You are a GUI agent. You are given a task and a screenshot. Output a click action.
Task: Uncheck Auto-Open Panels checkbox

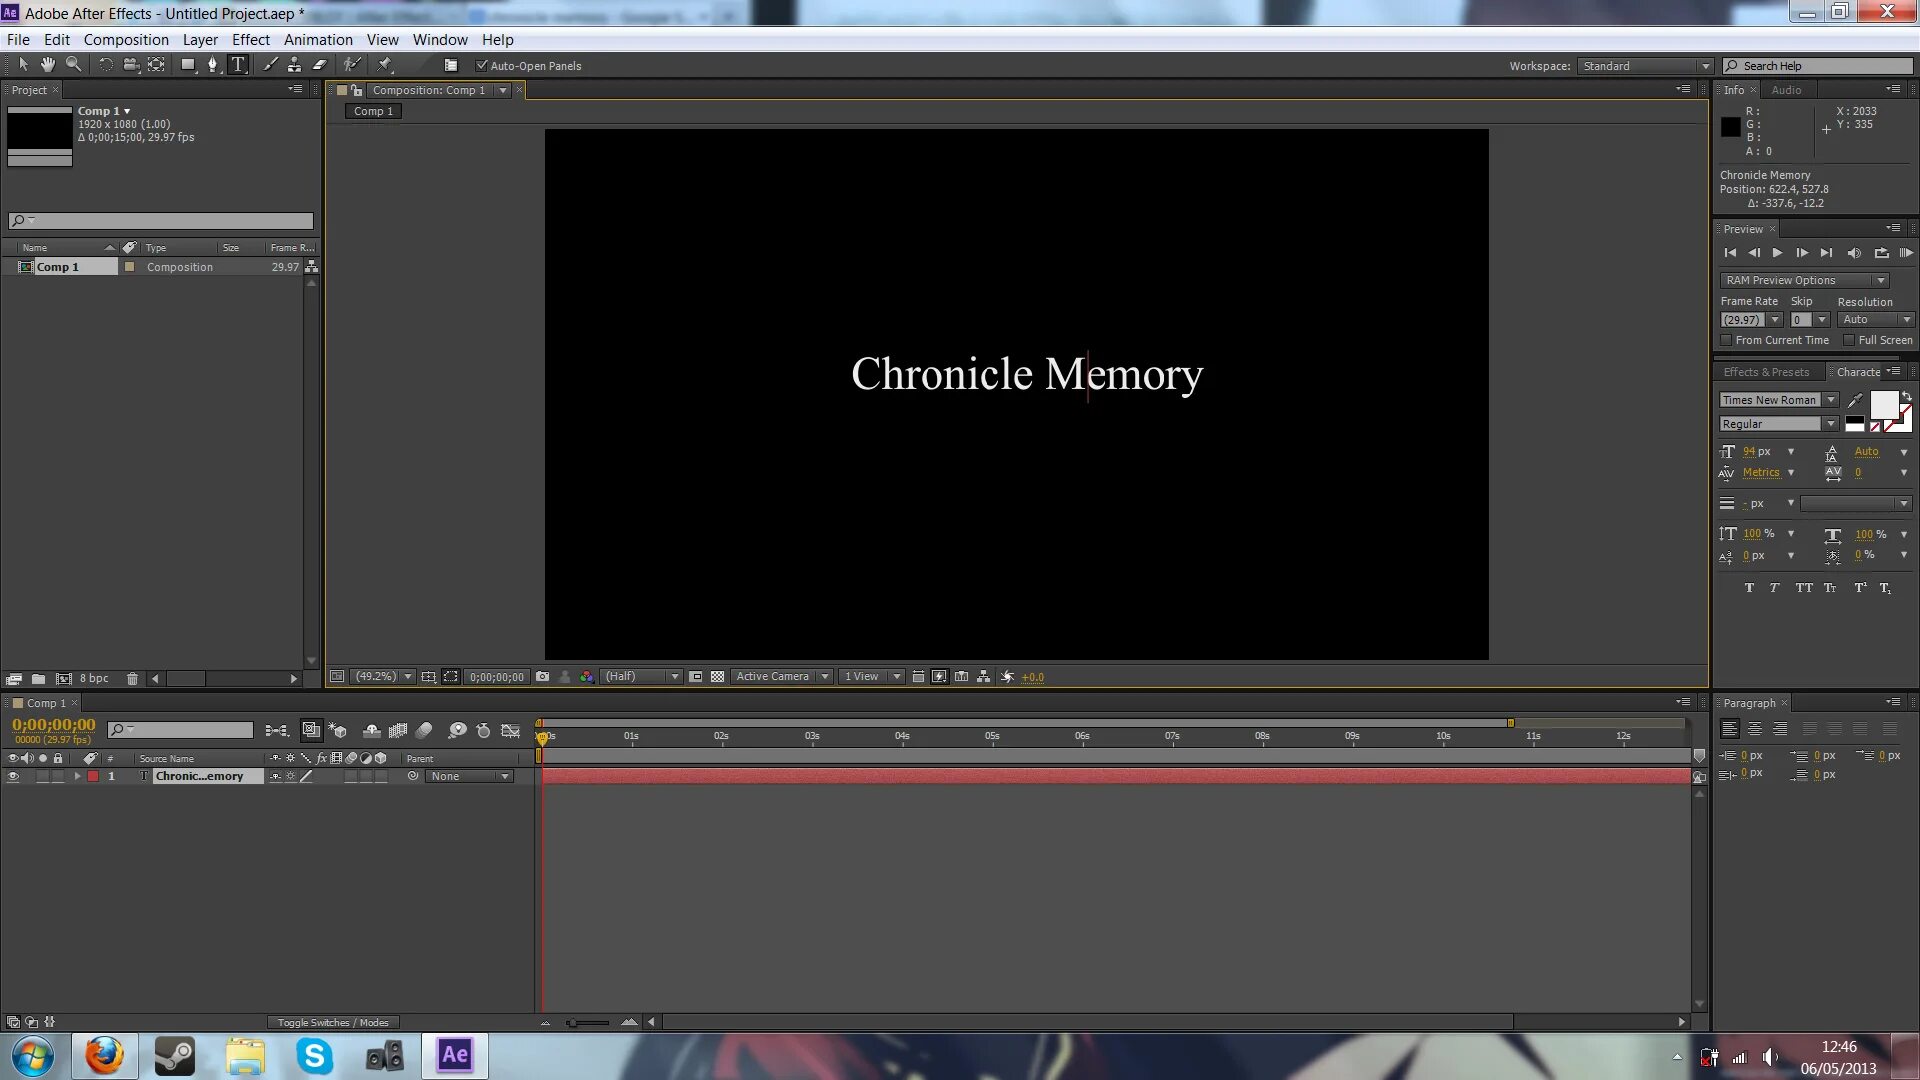482,66
